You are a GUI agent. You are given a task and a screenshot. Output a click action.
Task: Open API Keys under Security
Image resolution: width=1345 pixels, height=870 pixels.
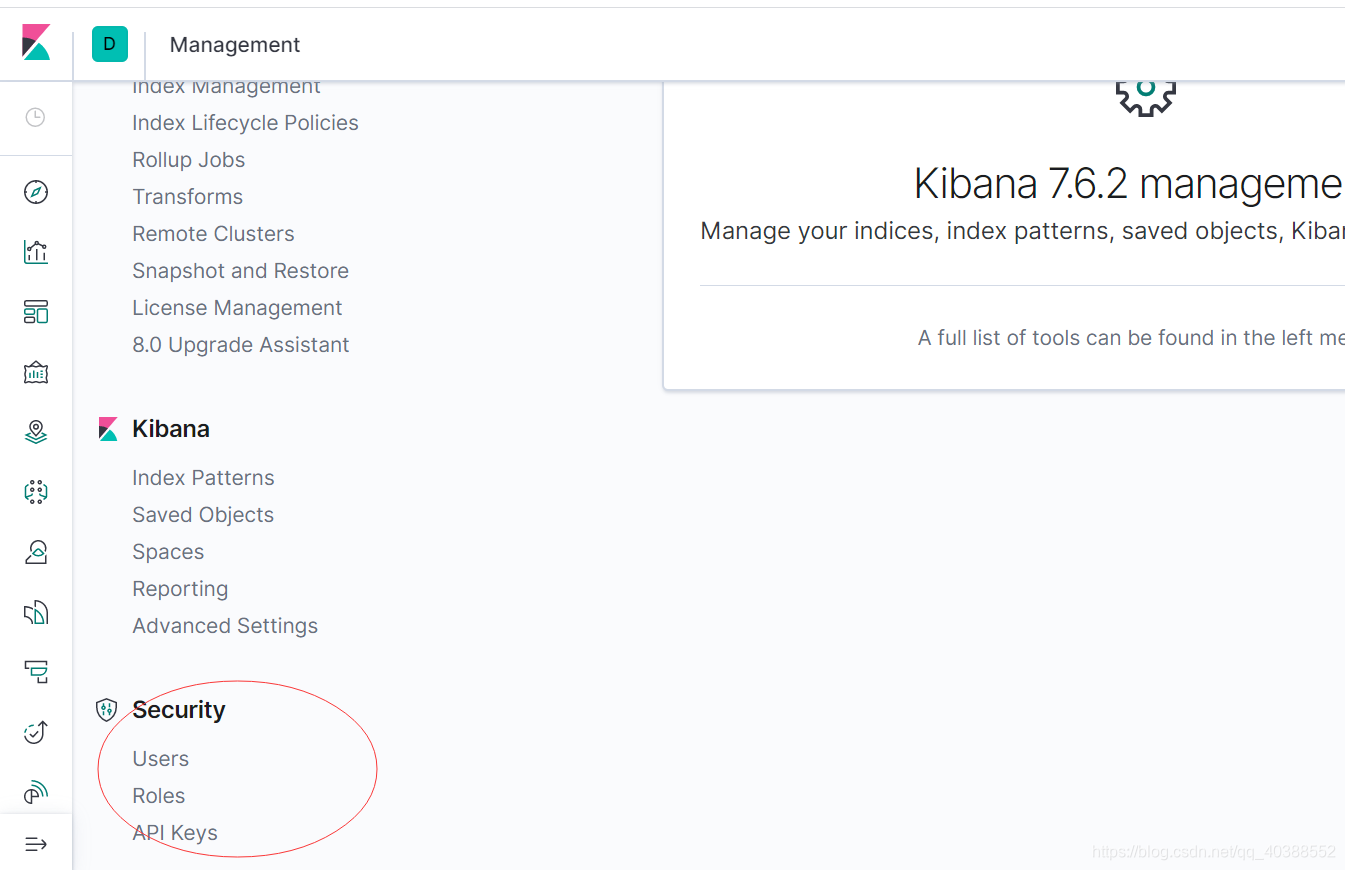point(175,833)
